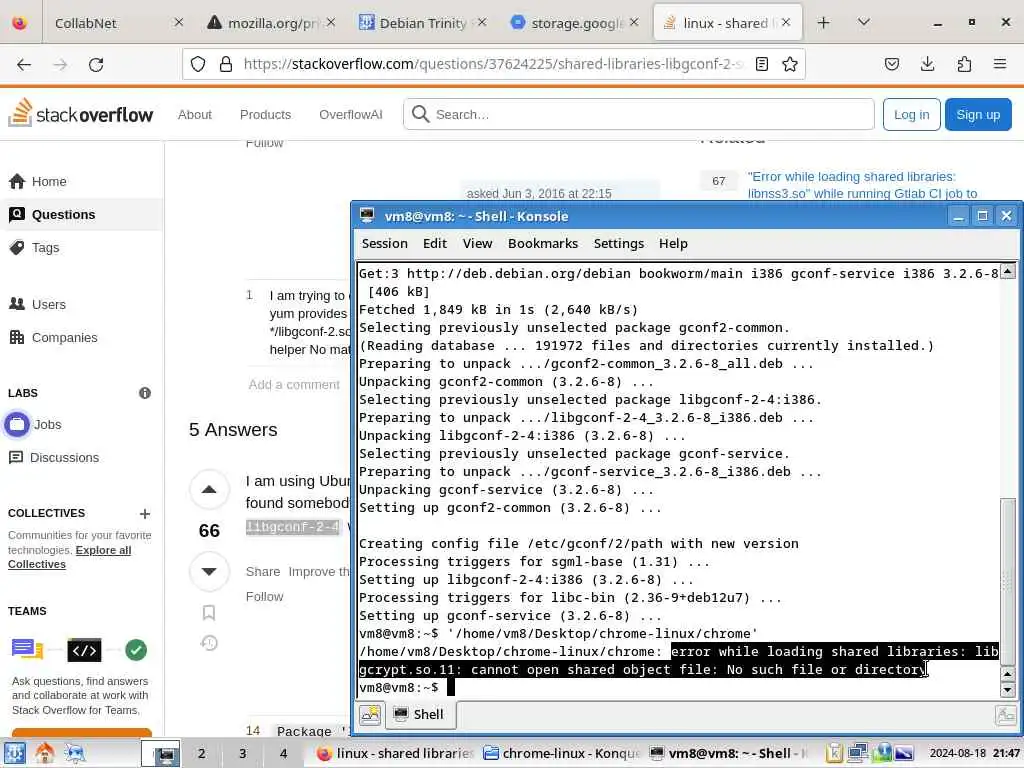
Task: Switch to Debian Trinity tab
Action: 421,23
